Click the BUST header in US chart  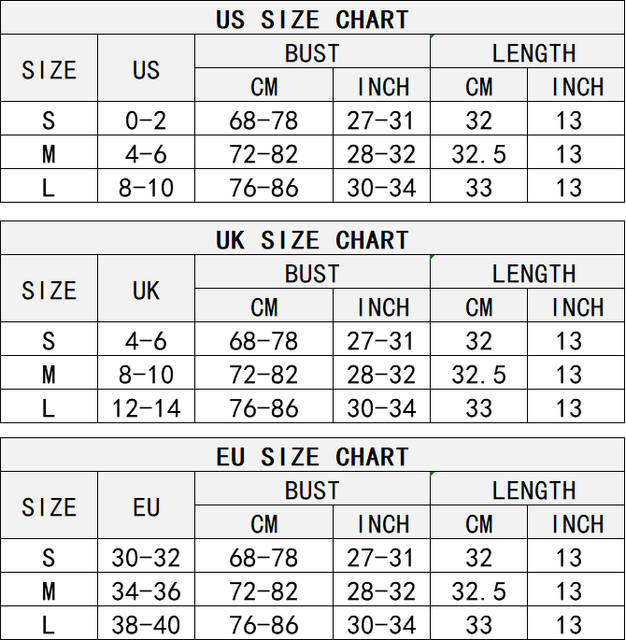(312, 52)
